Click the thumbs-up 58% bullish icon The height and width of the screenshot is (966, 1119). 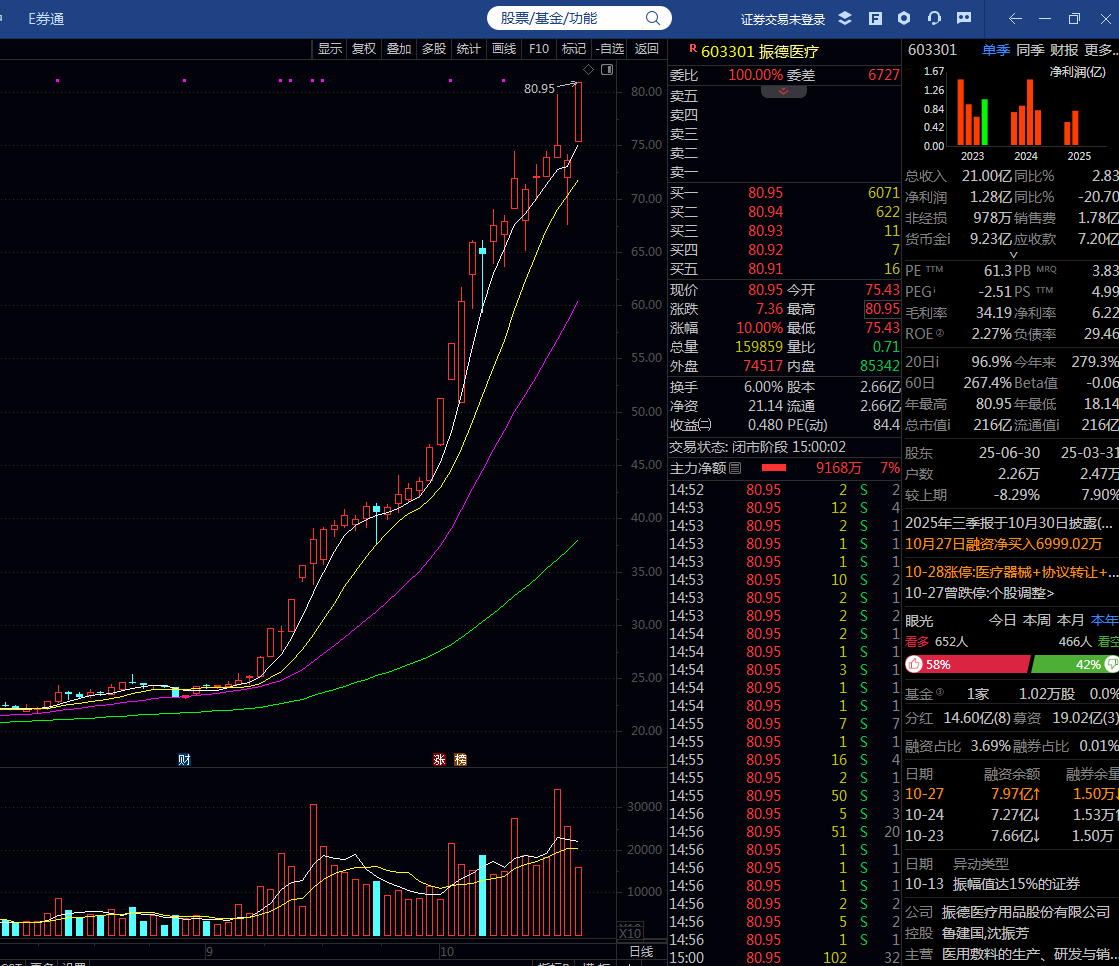click(914, 664)
